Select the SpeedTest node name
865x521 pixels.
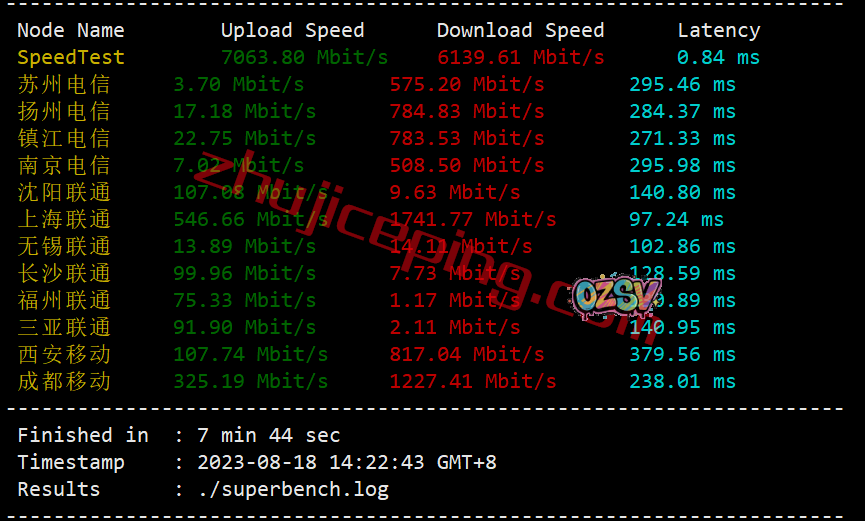71,57
